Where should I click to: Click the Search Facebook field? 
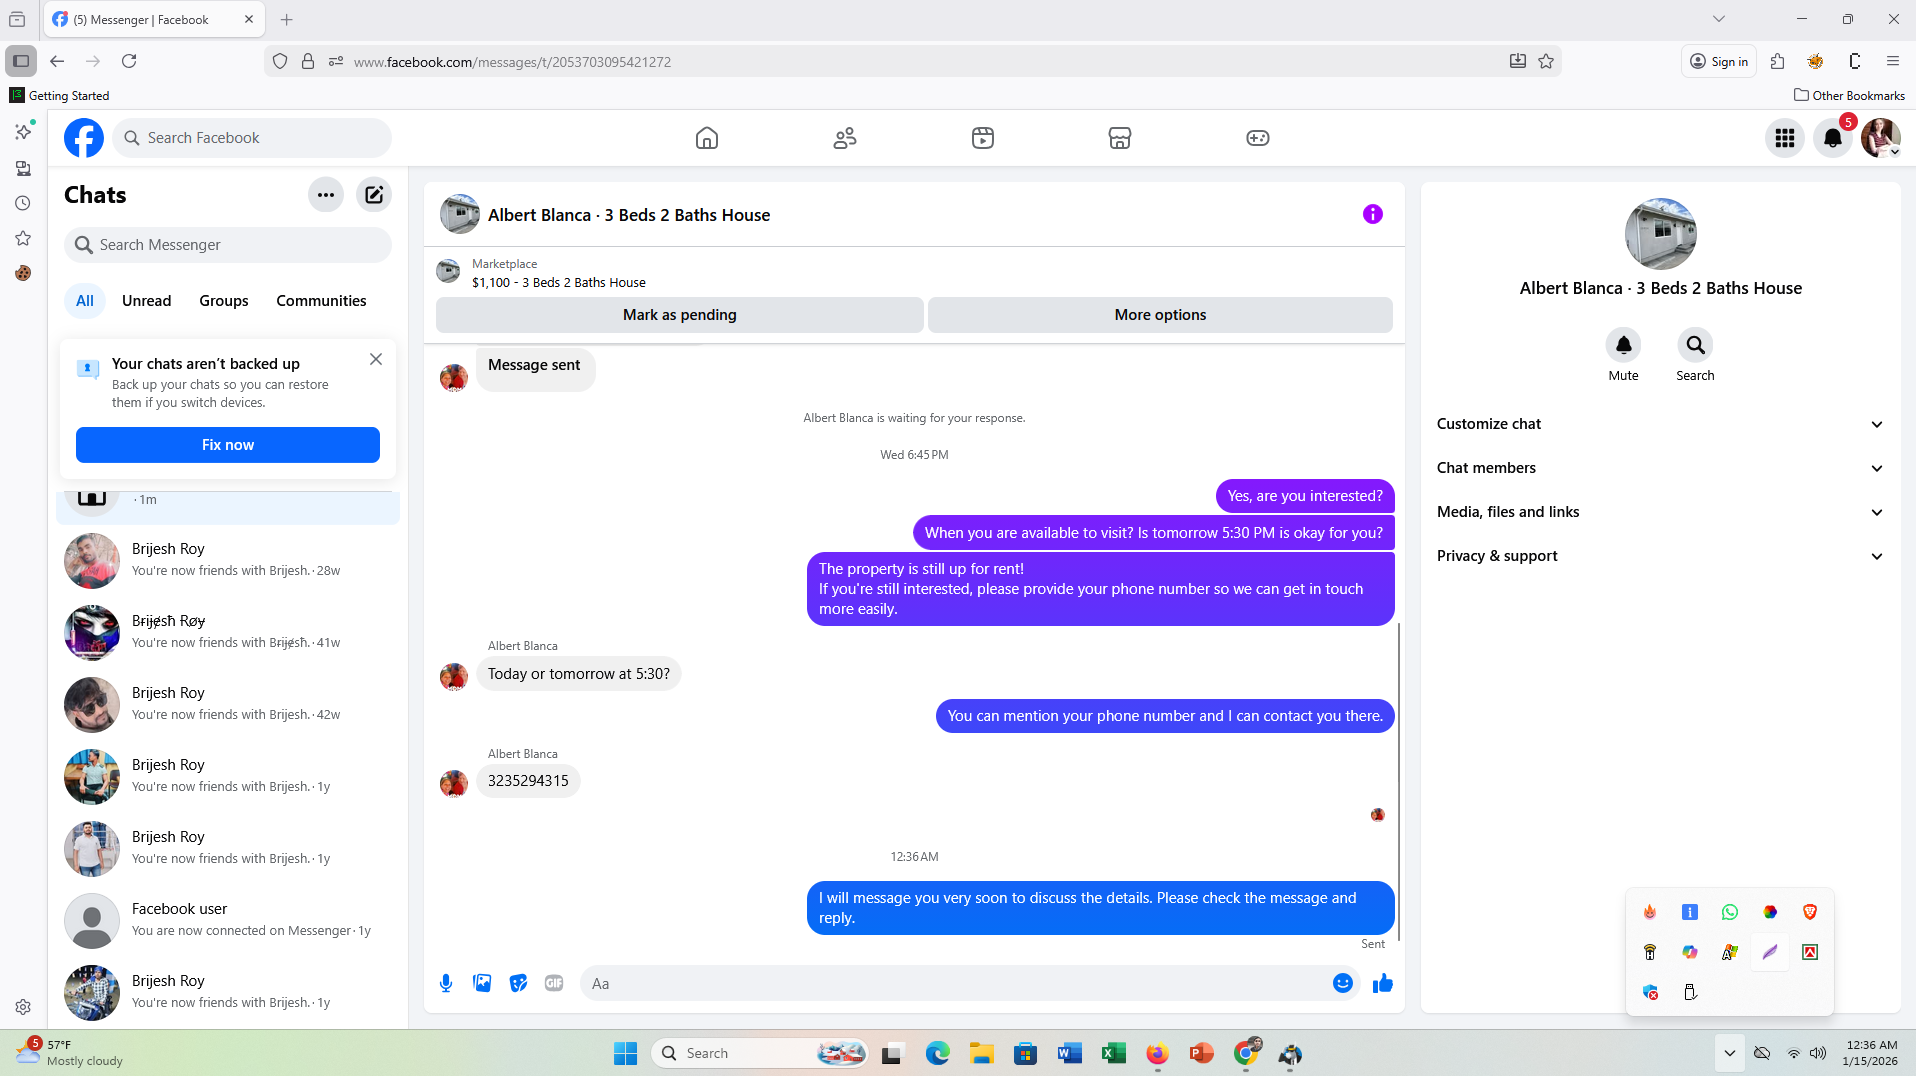pyautogui.click(x=252, y=138)
